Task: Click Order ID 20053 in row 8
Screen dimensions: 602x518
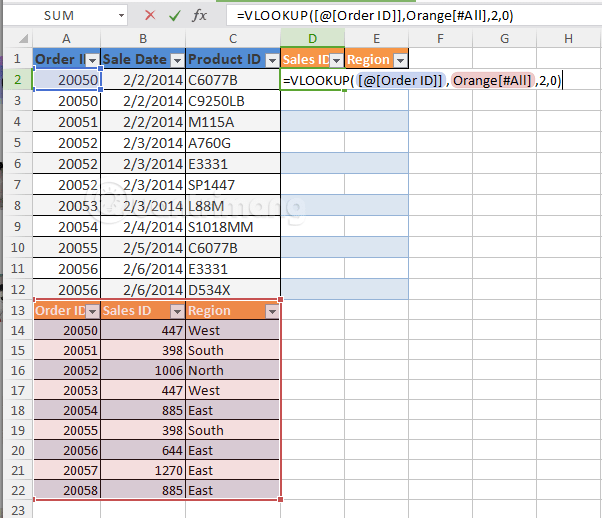Action: tap(66, 206)
